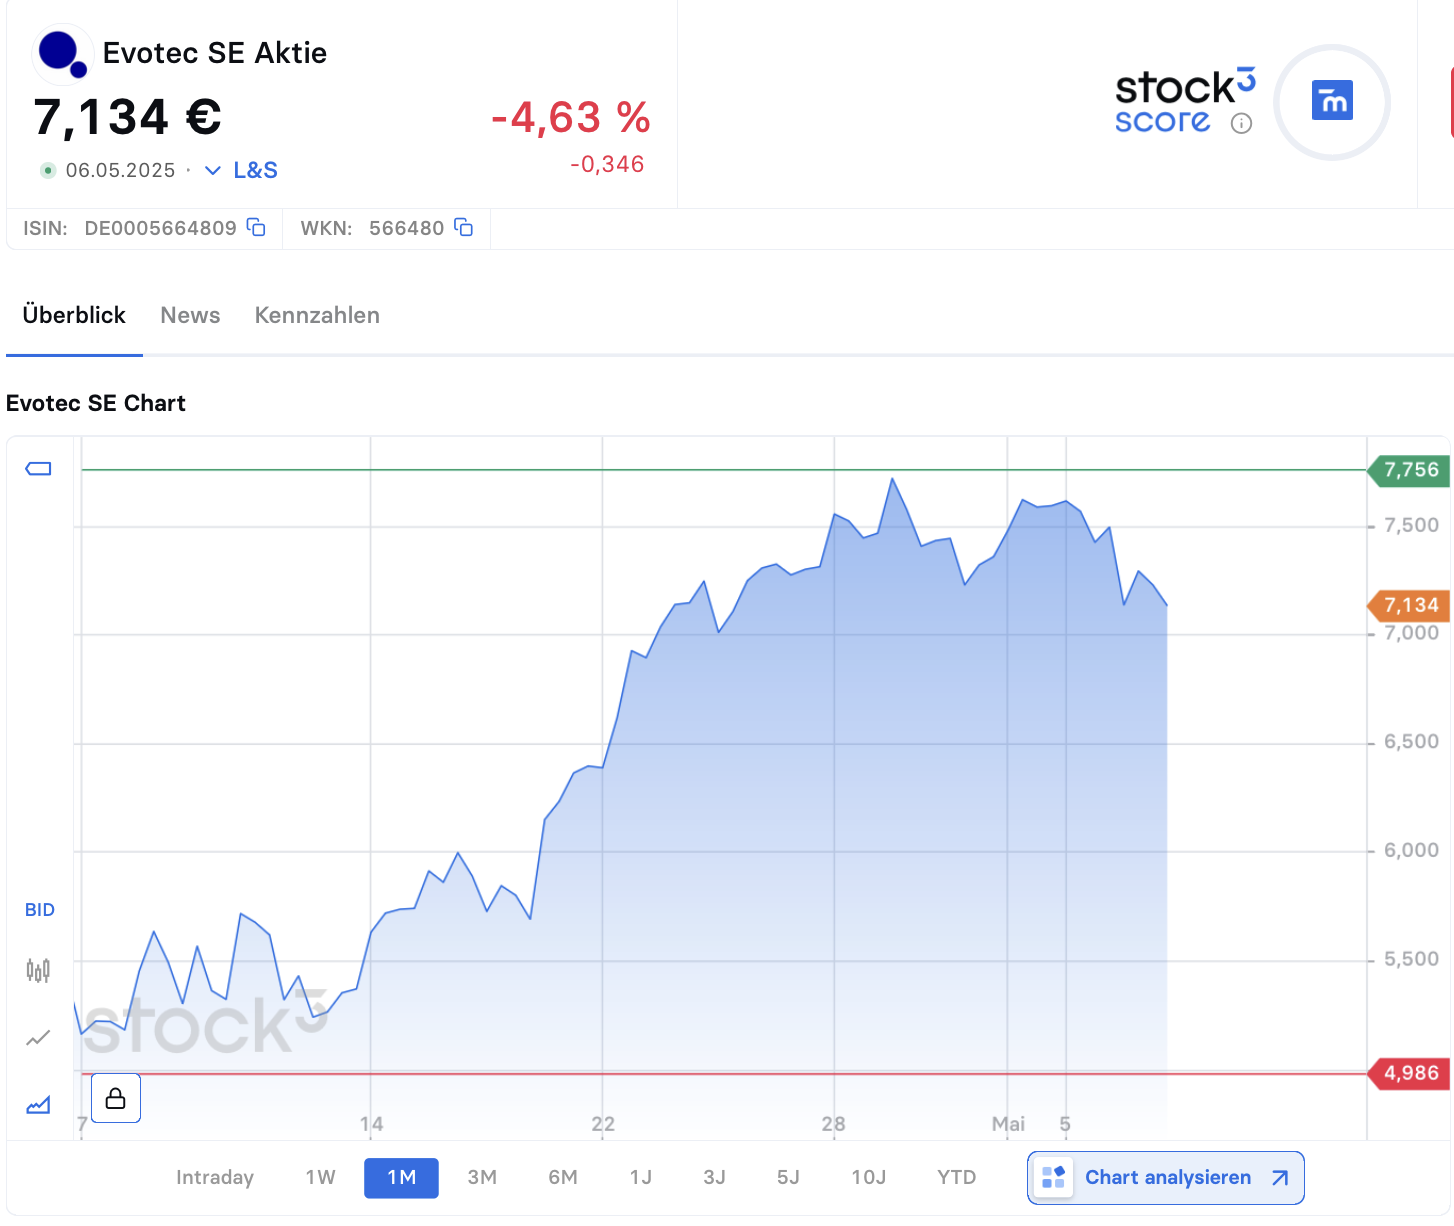Screen dimensions: 1454x1226
Task: Click the red 4,986 low marker
Action: tap(1408, 1073)
